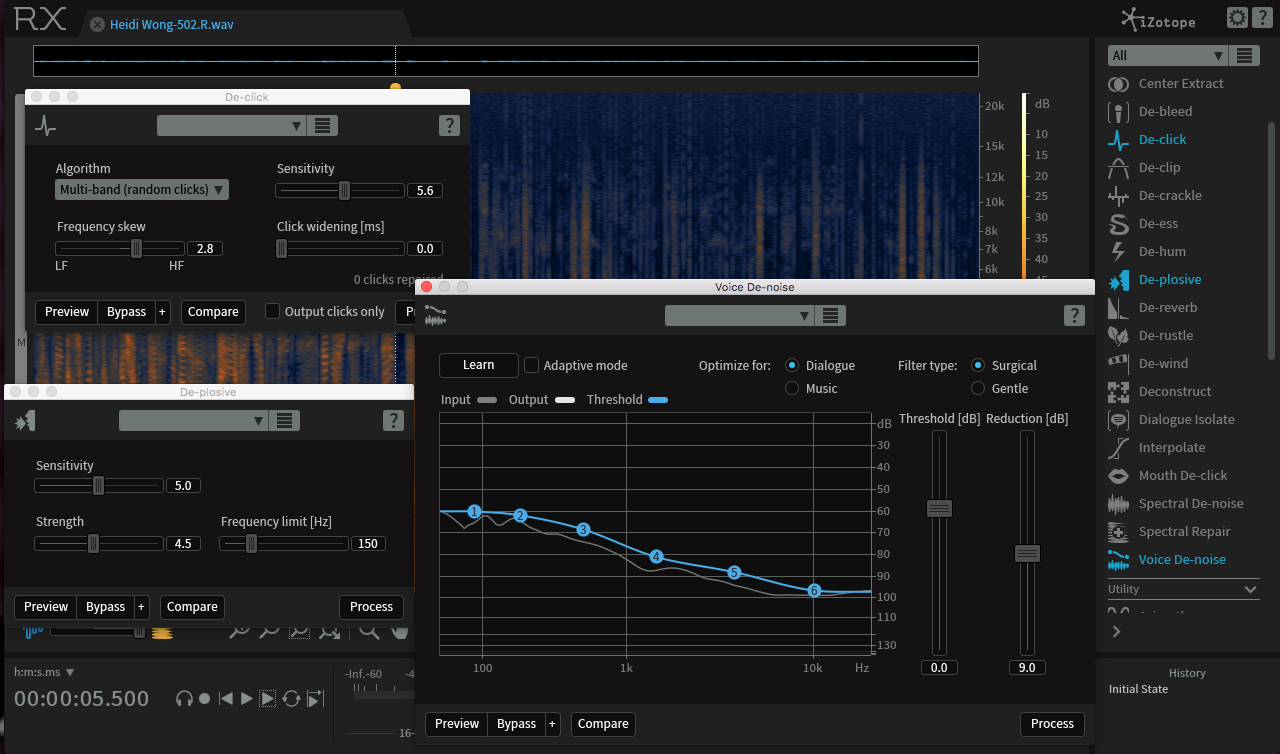Click Process in De-plosive window
The width and height of the screenshot is (1280, 754).
(x=371, y=607)
